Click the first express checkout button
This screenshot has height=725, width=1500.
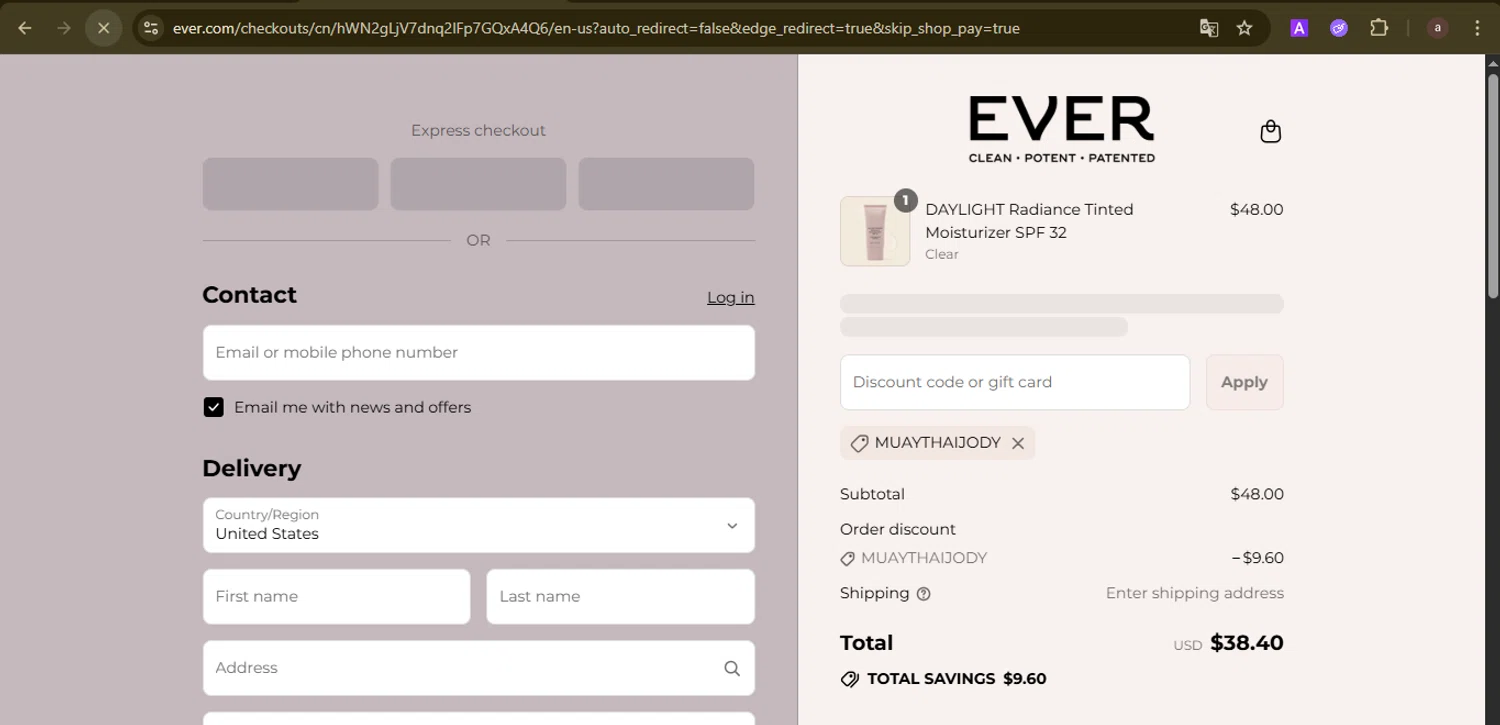tap(290, 184)
